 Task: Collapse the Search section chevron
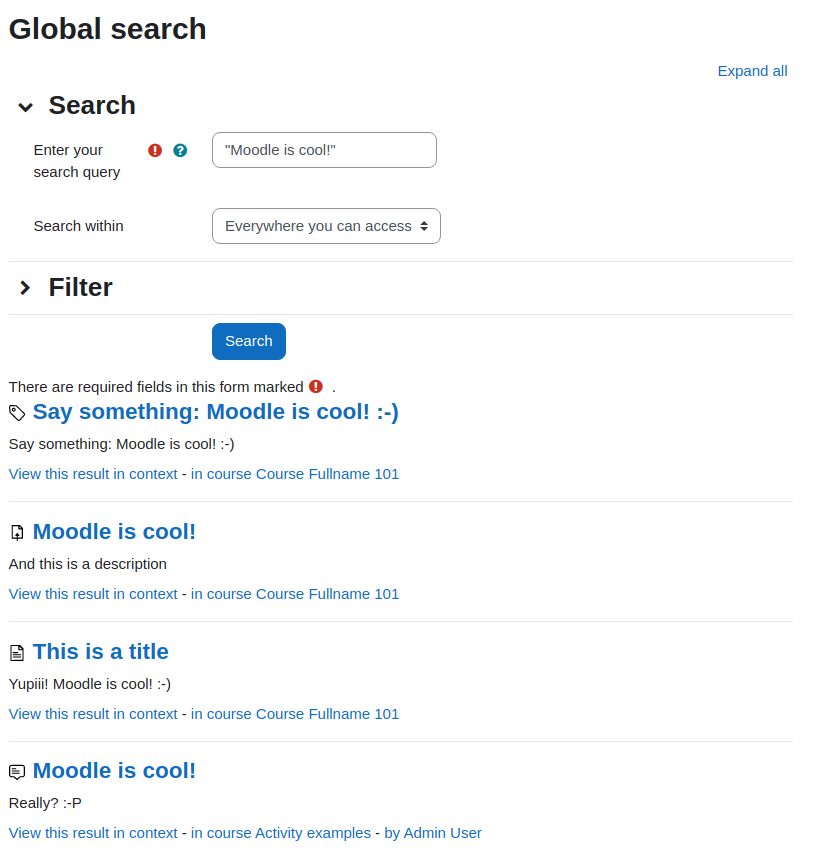pyautogui.click(x=26, y=106)
